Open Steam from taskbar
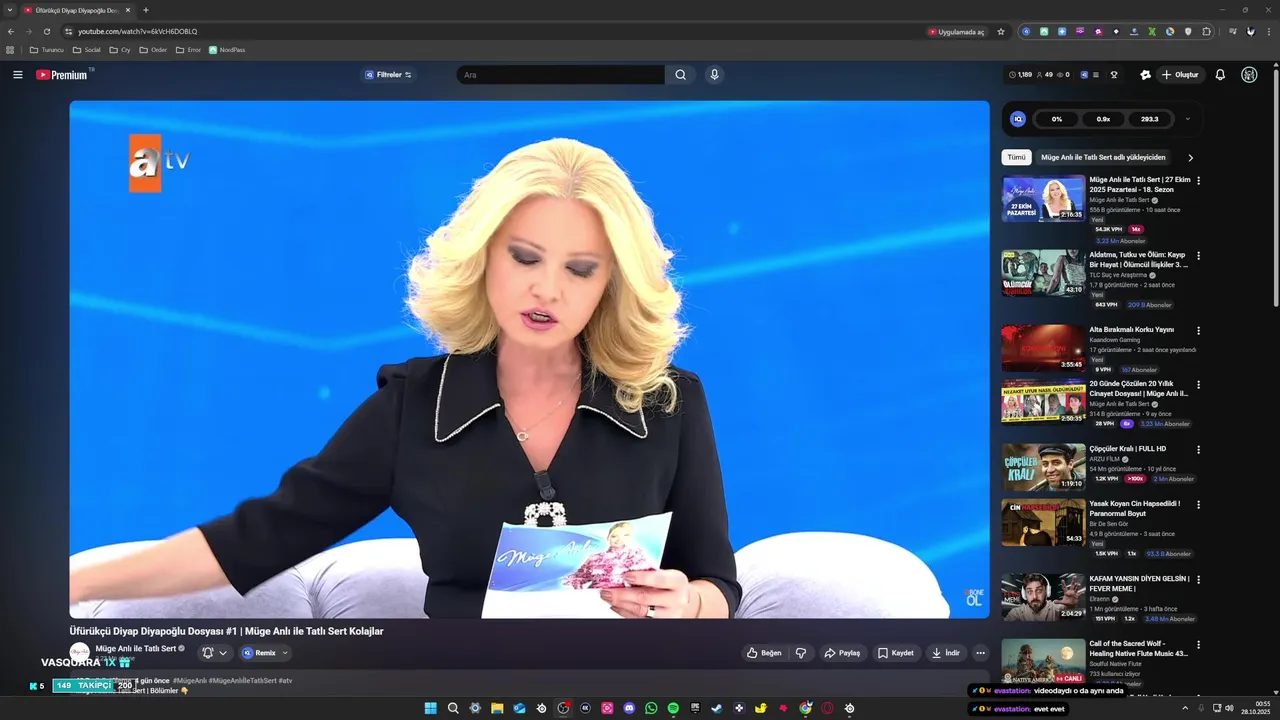1280x720 pixels. pos(717,708)
